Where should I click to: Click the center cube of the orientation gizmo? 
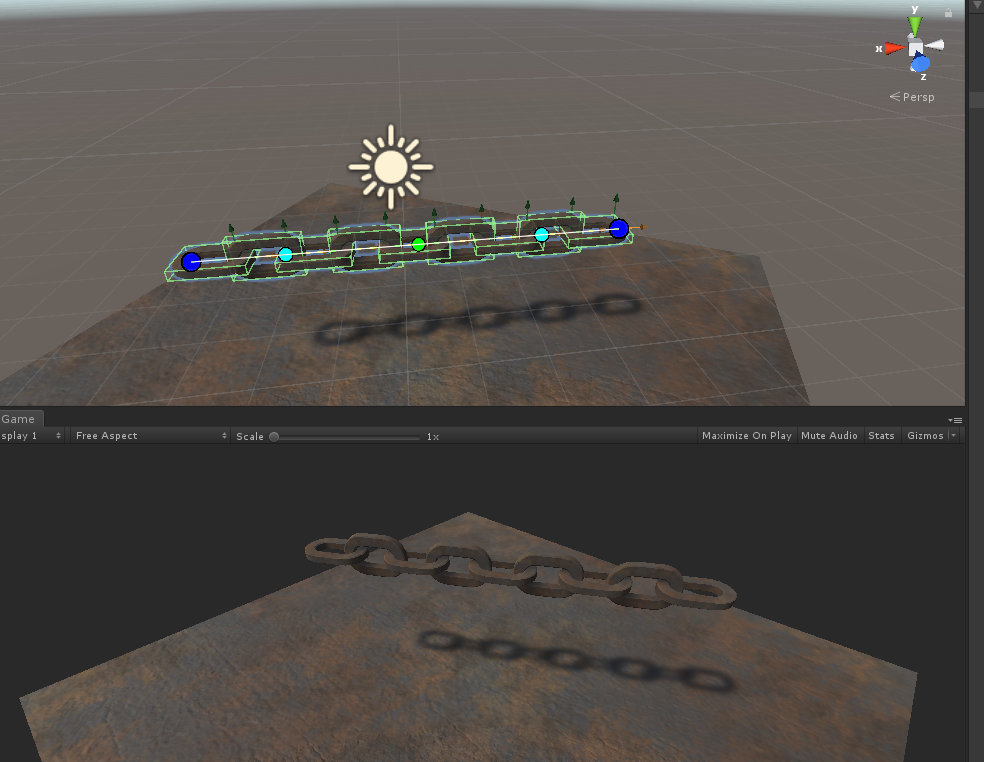916,48
